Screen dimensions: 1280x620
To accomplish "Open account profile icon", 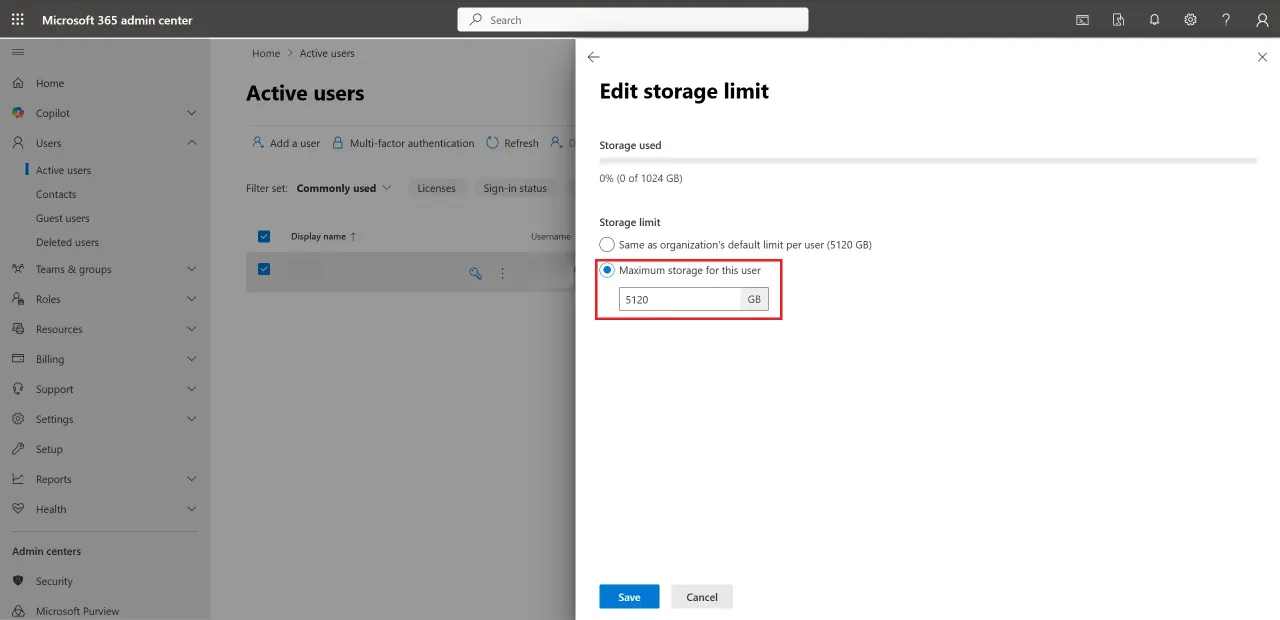I will [1262, 20].
